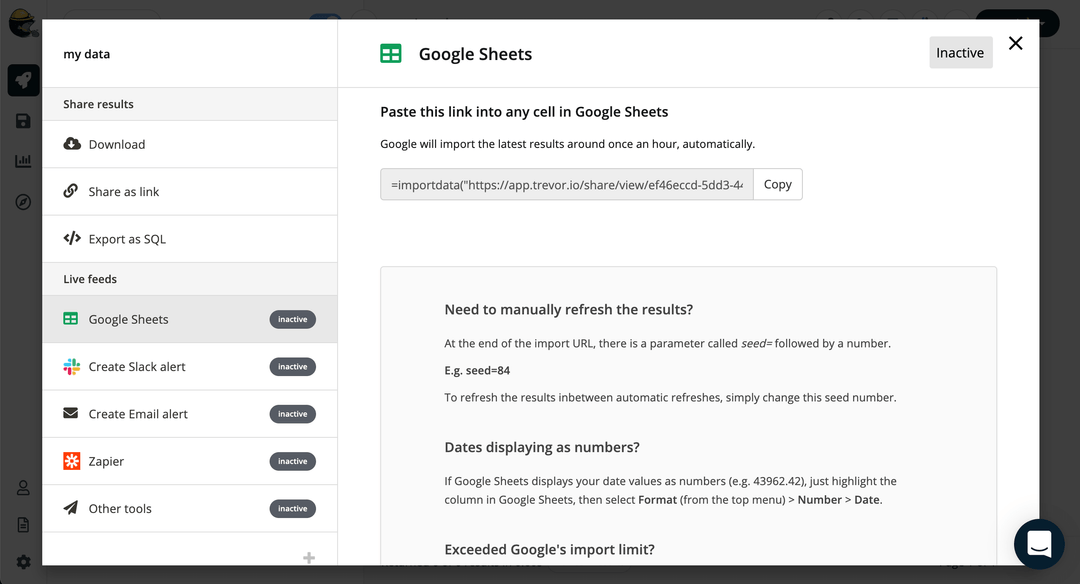Image resolution: width=1080 pixels, height=584 pixels.
Task: Open the Share as link option
Action: tap(123, 191)
